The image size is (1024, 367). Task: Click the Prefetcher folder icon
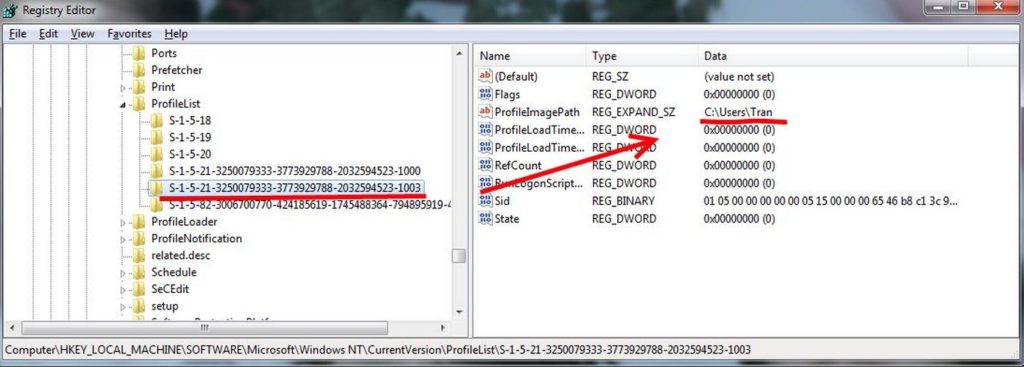138,70
